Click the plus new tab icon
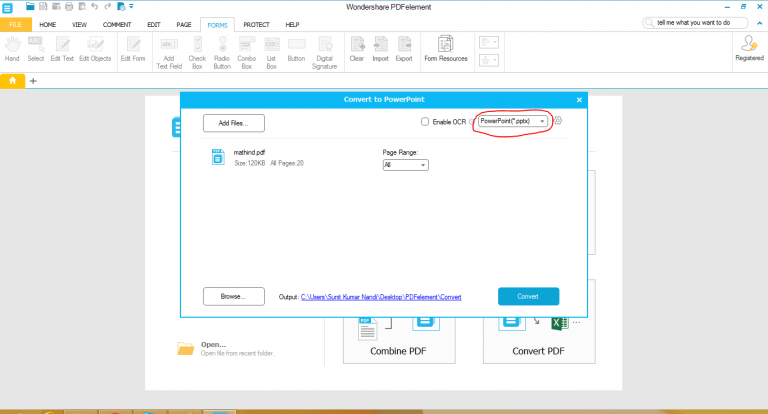This screenshot has width=768, height=414. pos(33,81)
